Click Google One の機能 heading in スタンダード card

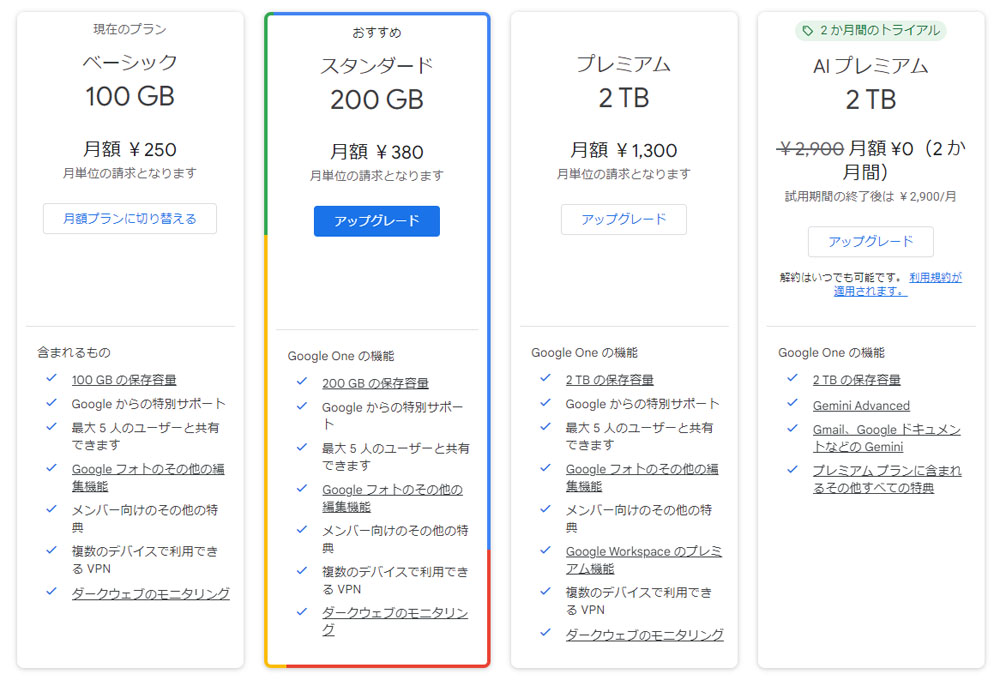[341, 356]
